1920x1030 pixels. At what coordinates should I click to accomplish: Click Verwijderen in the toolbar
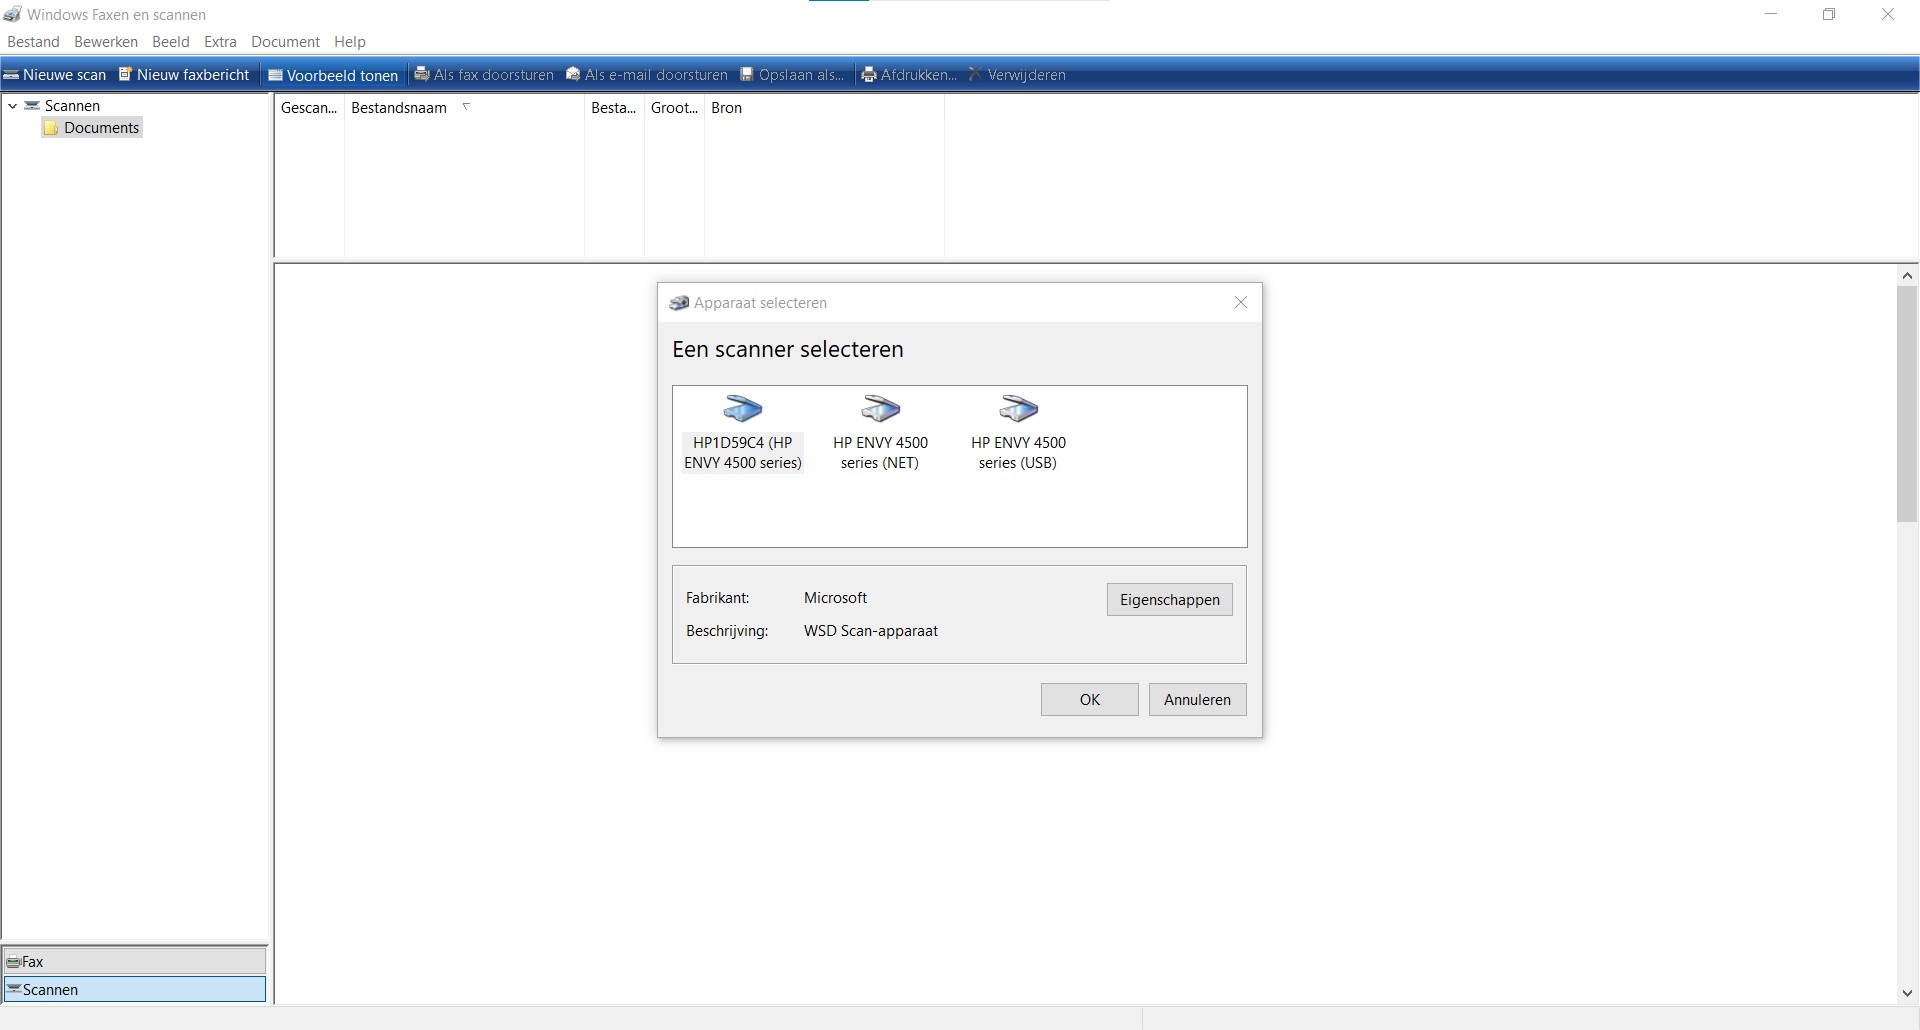[1017, 75]
